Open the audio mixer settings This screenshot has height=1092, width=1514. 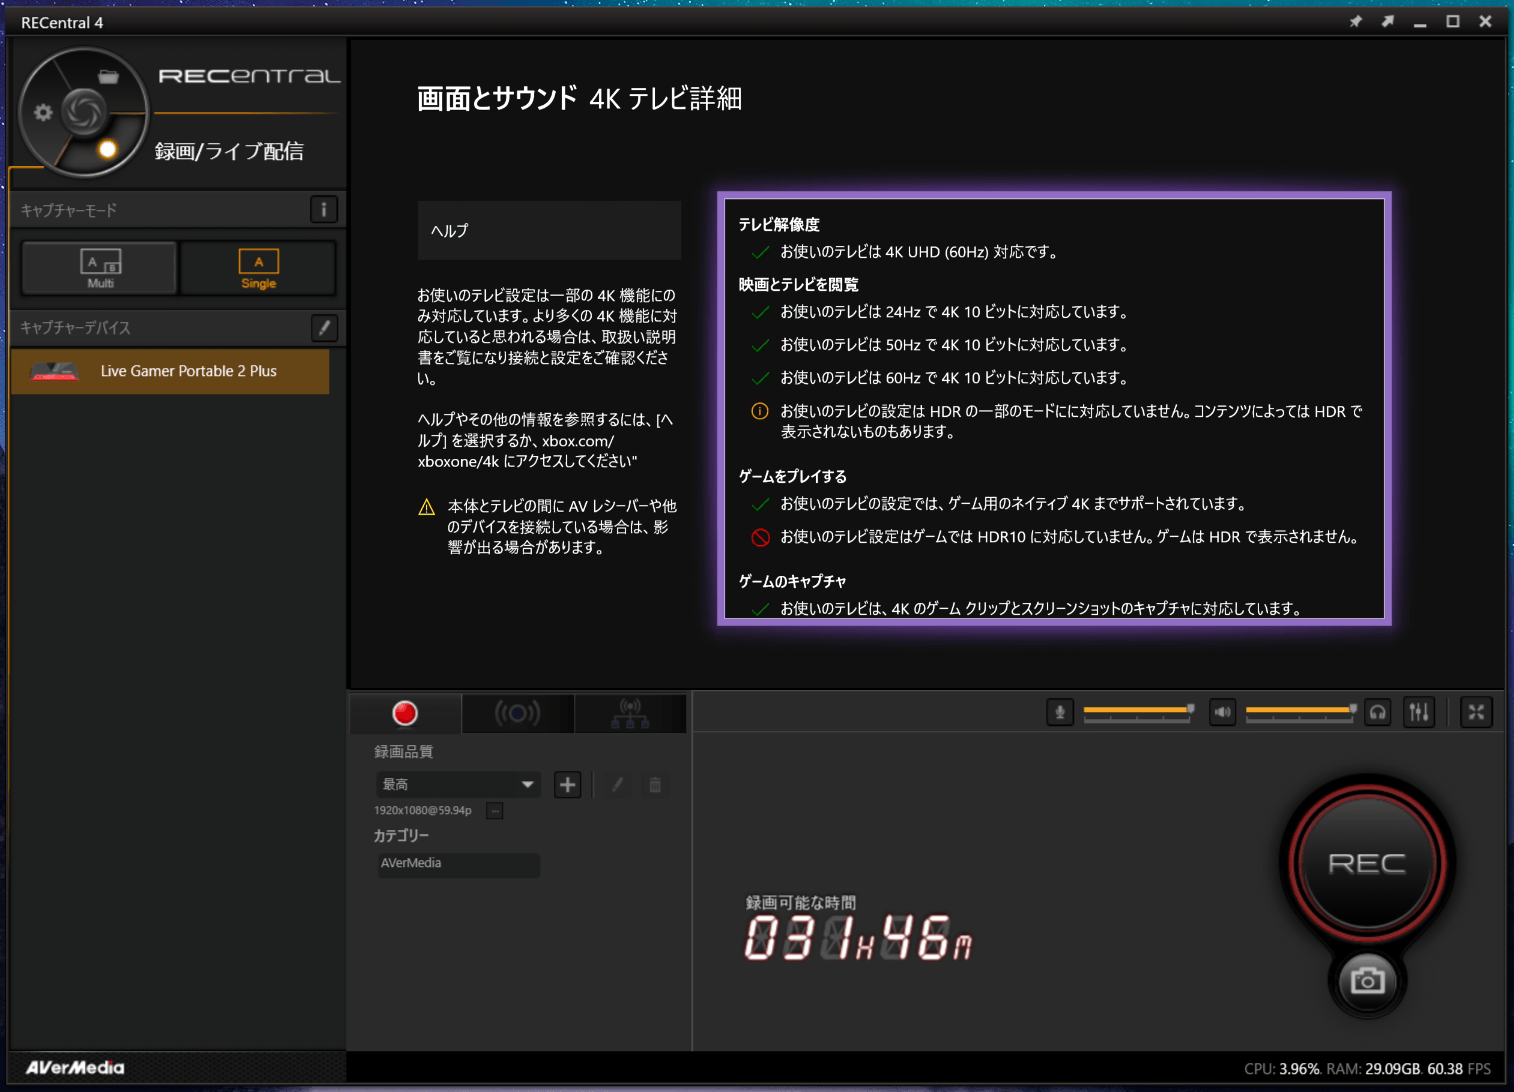(x=1419, y=712)
